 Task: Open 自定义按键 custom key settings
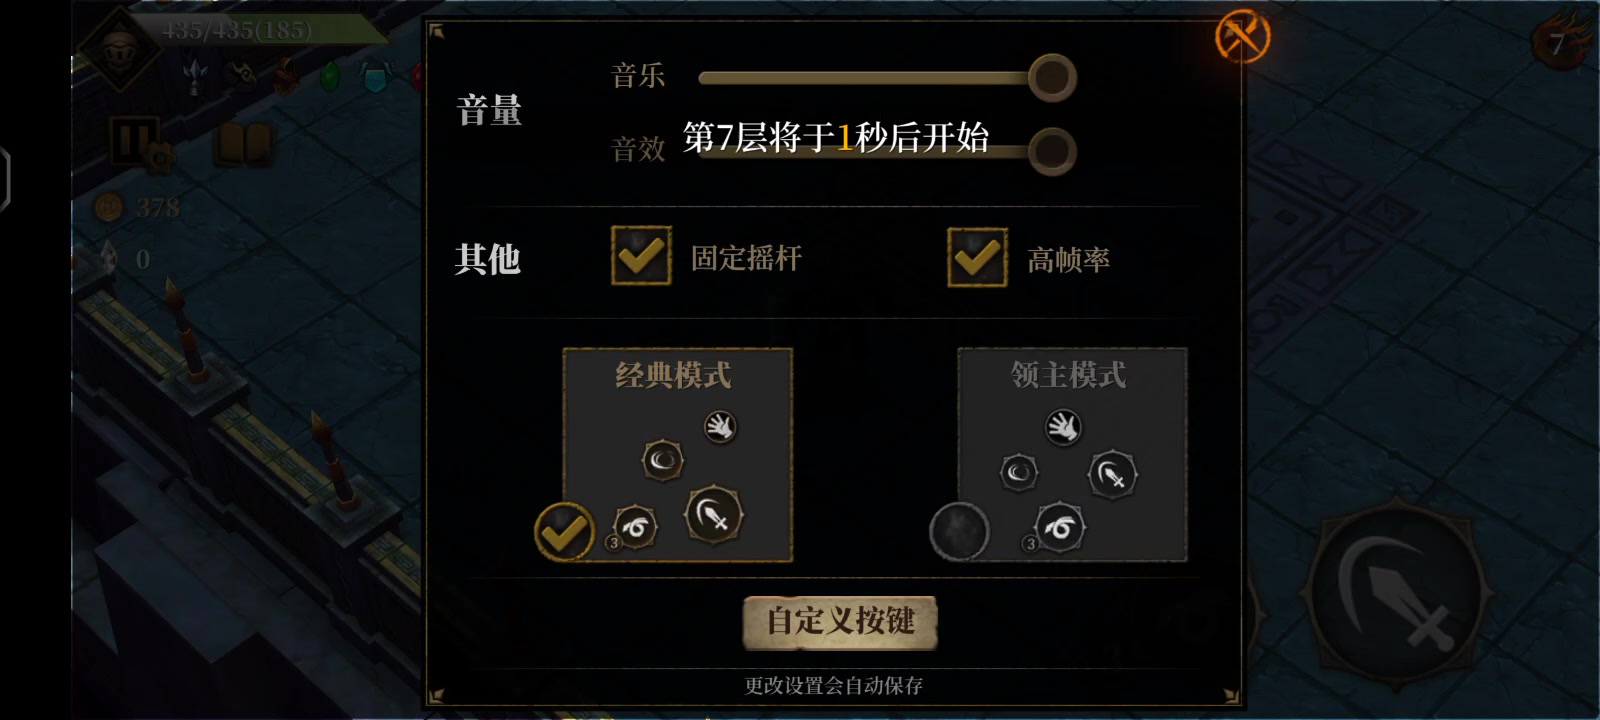coord(840,622)
